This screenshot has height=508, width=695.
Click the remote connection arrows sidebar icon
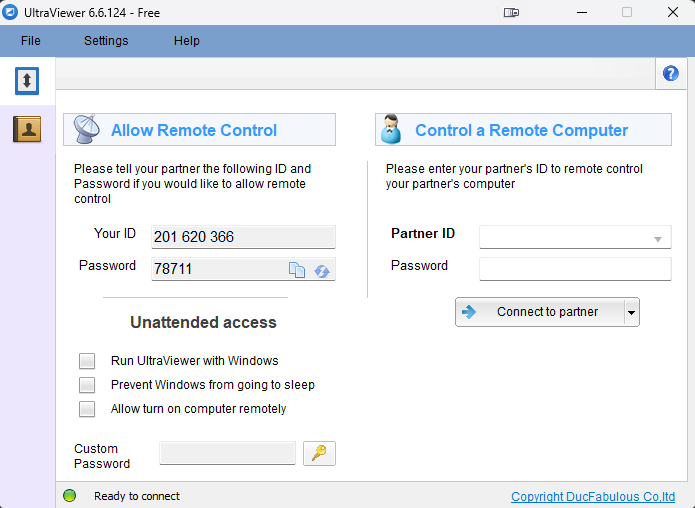pyautogui.click(x=27, y=81)
